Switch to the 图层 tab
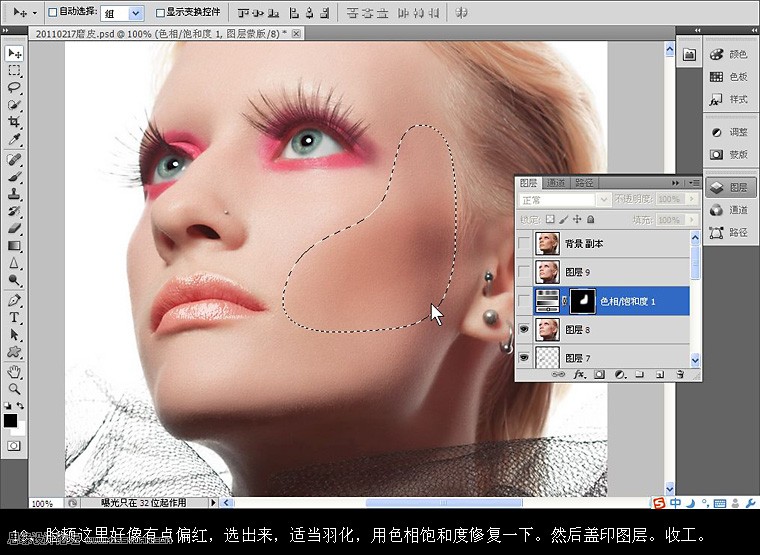 (x=528, y=183)
